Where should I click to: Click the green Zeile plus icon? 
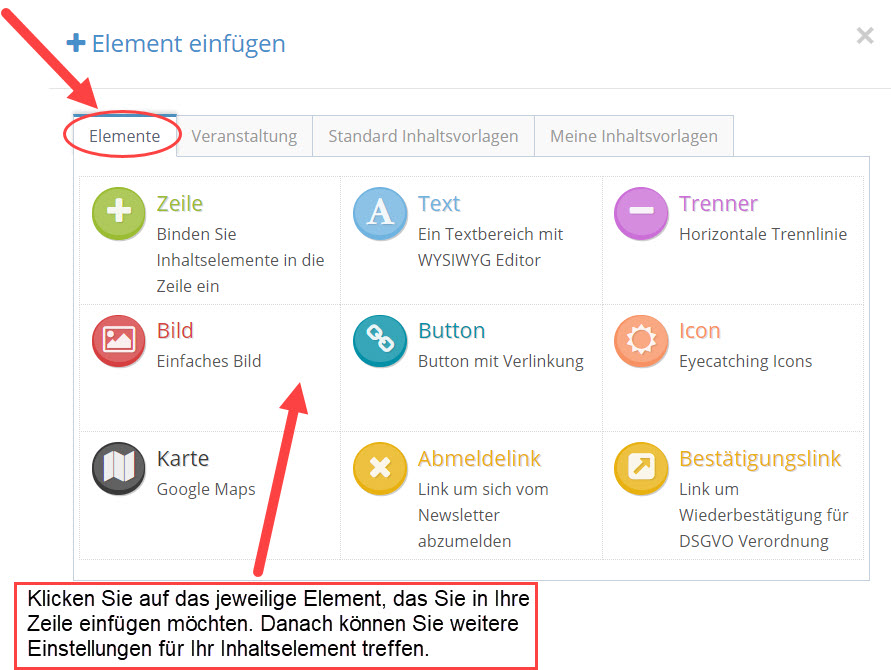[119, 213]
